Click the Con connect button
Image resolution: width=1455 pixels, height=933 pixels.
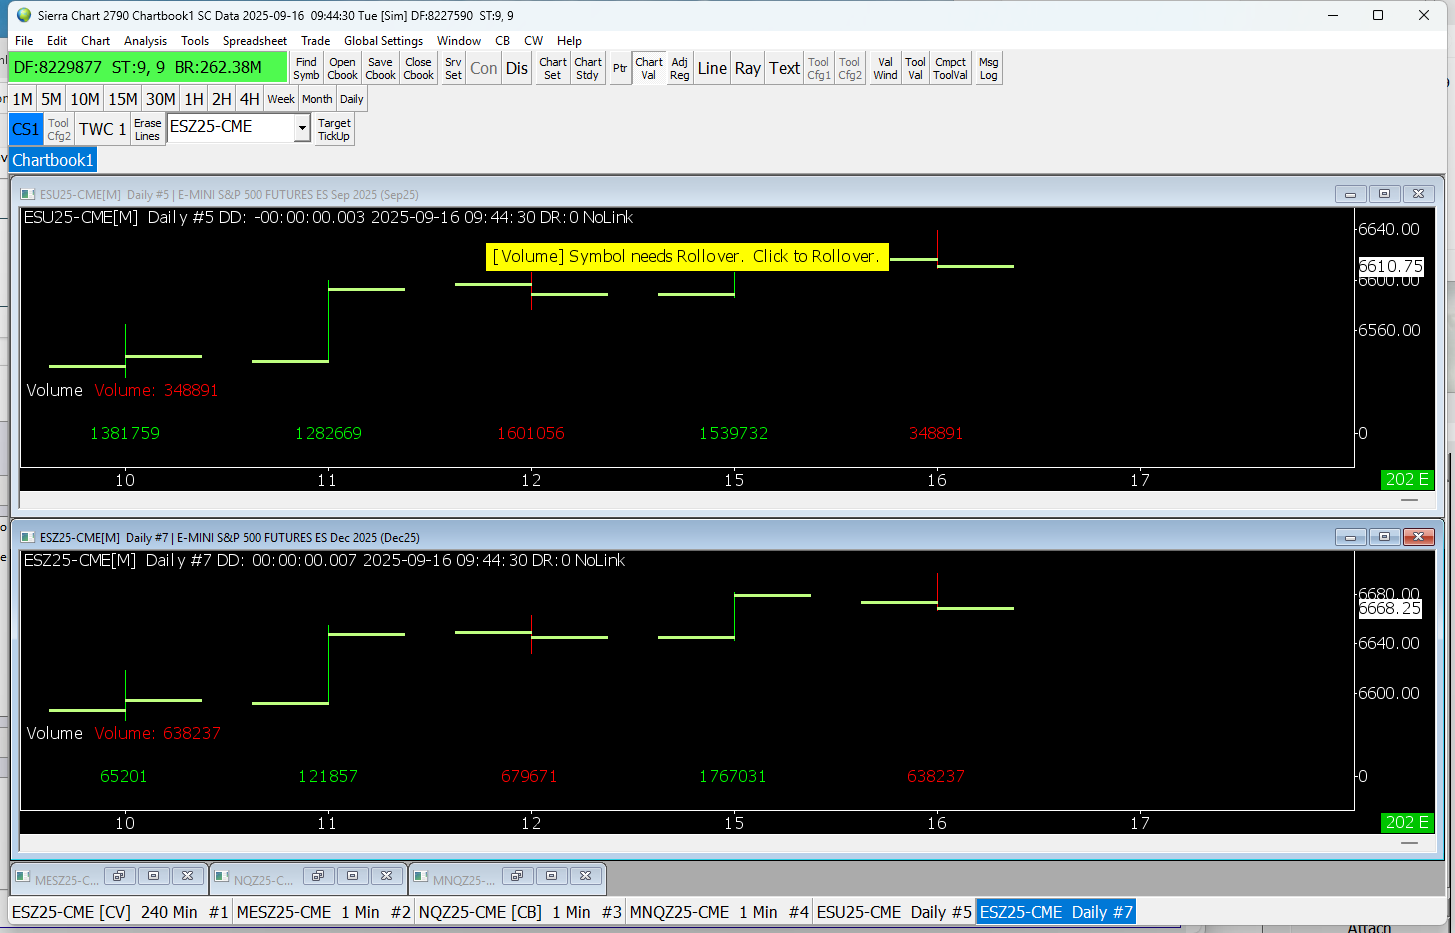tap(484, 68)
